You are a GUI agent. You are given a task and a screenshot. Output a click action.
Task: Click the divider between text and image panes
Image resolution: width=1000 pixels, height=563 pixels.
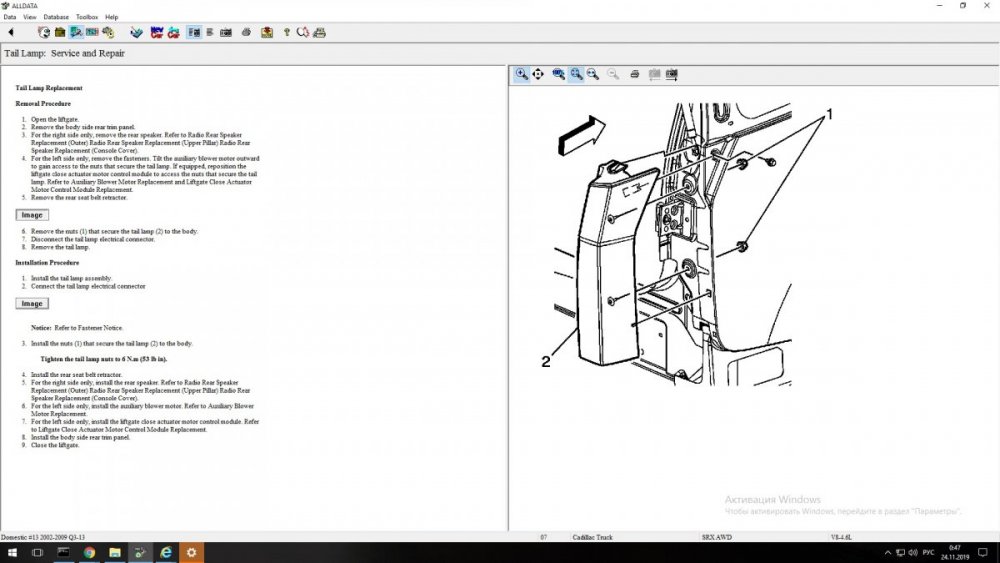pos(508,300)
